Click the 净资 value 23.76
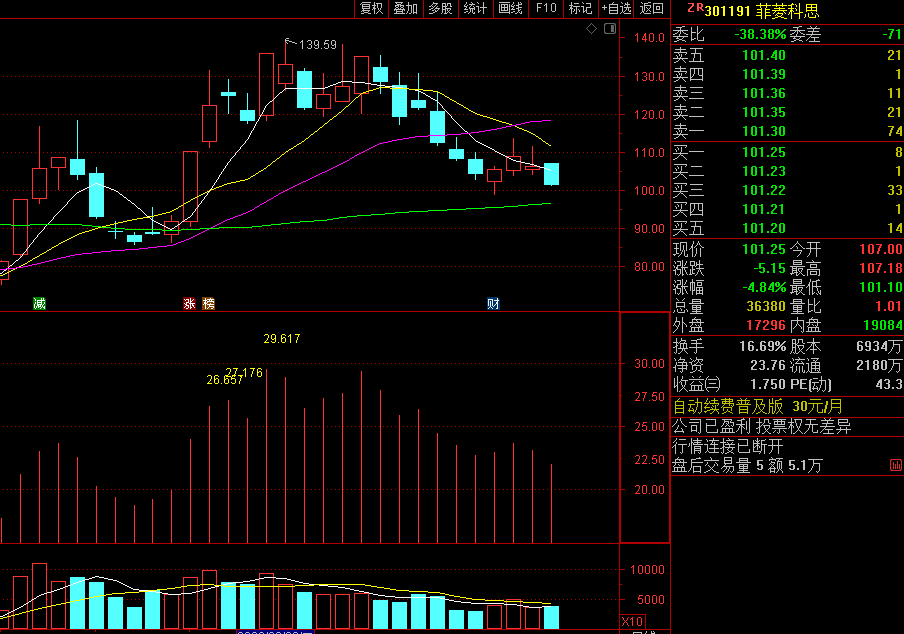904x634 pixels. click(x=768, y=365)
